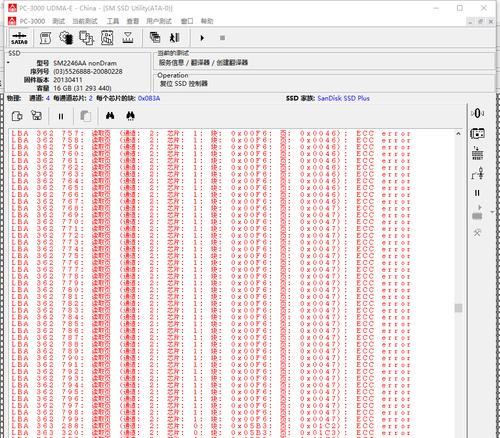Pause log output in the log toolbar

click(x=61, y=116)
